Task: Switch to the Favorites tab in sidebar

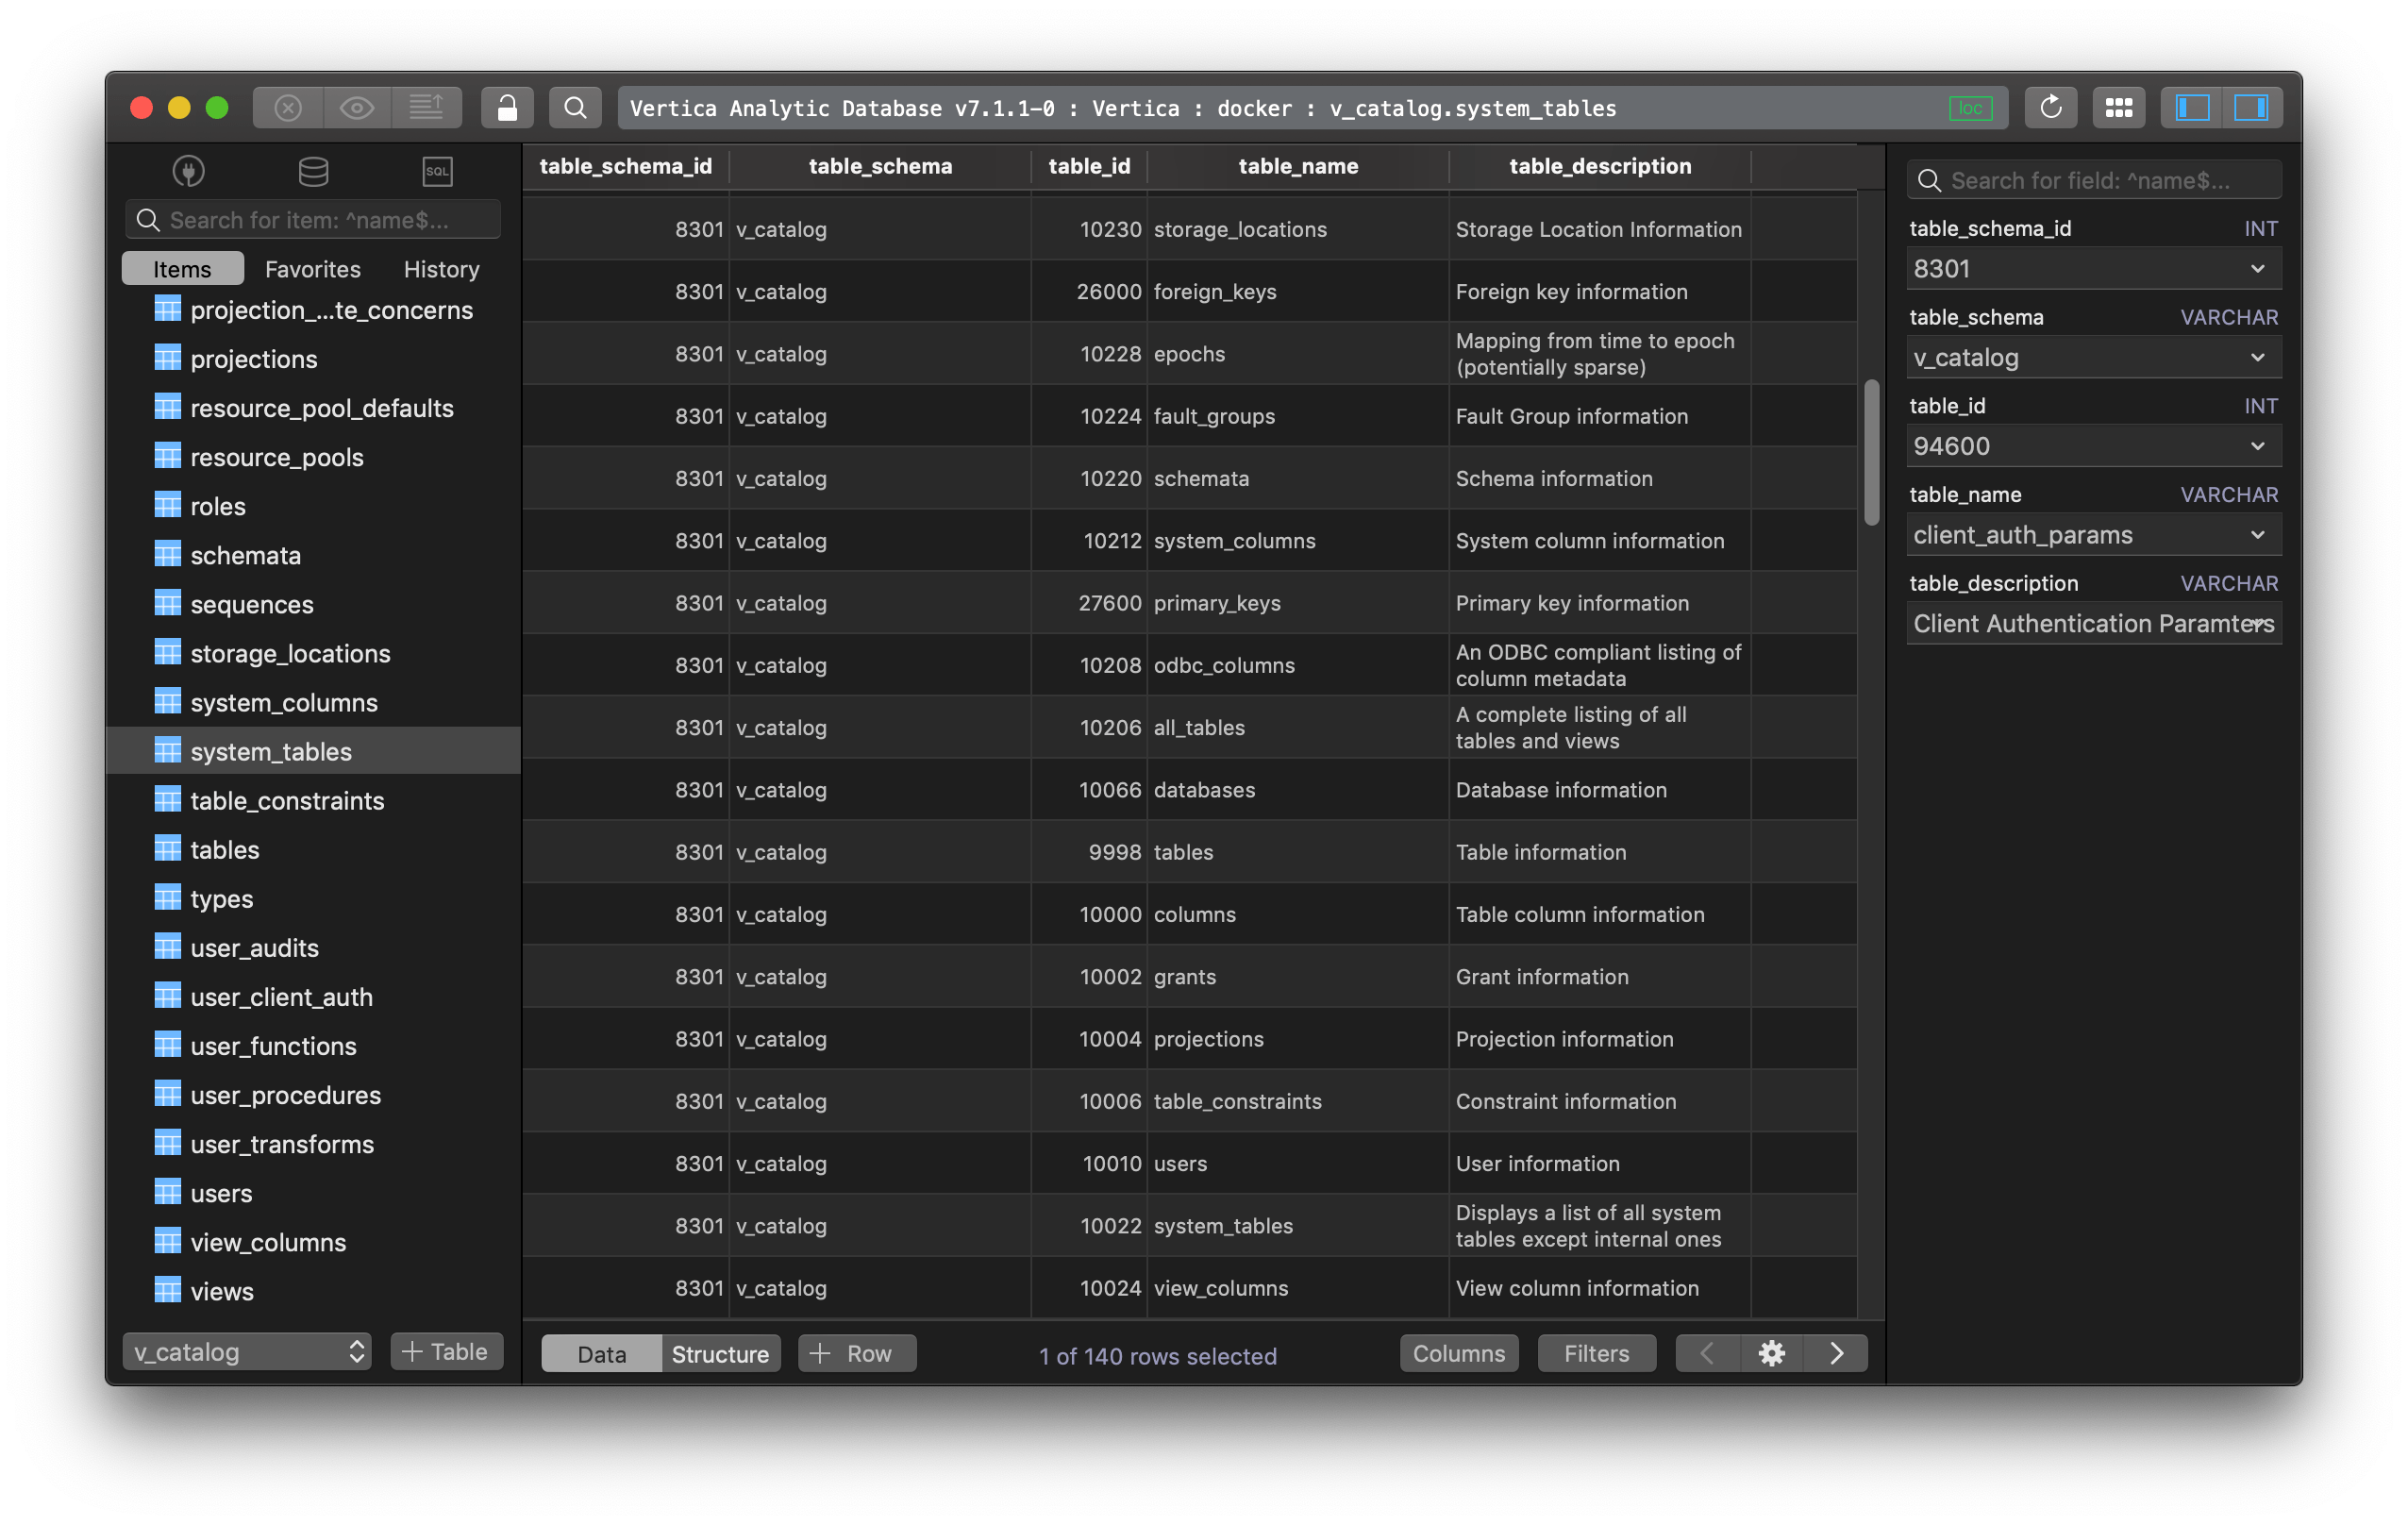Action: [312, 268]
